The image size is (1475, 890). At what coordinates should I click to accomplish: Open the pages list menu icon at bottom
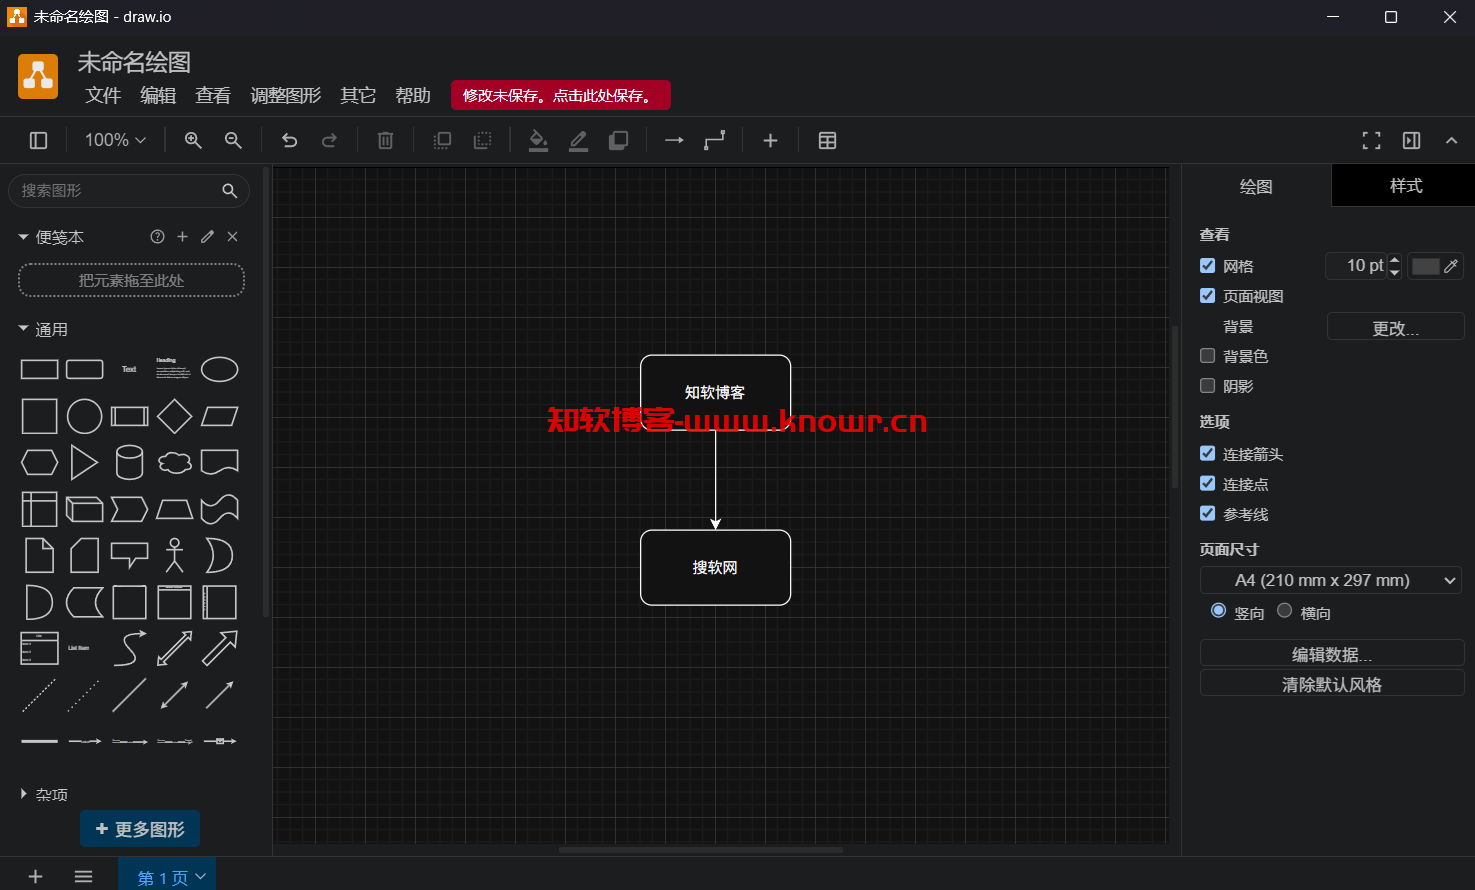[83, 877]
